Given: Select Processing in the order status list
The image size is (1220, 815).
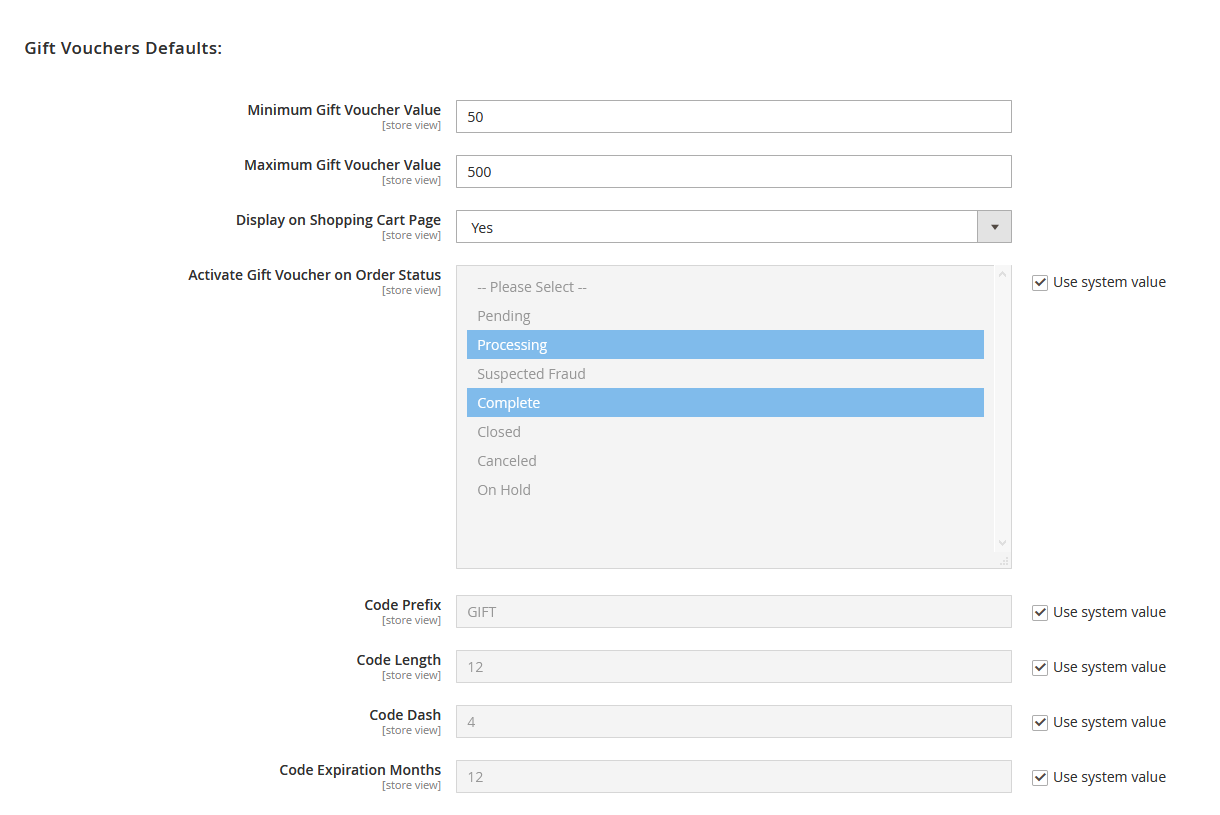Looking at the screenshot, I should [512, 345].
